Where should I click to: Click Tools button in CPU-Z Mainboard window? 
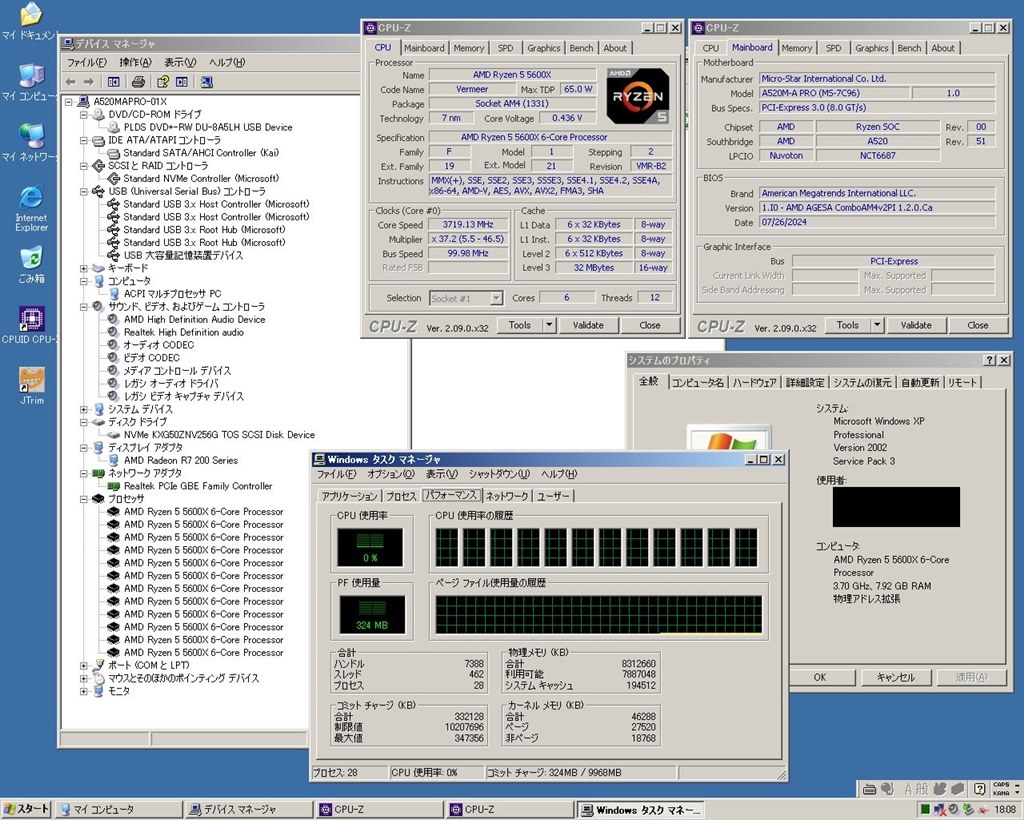848,325
